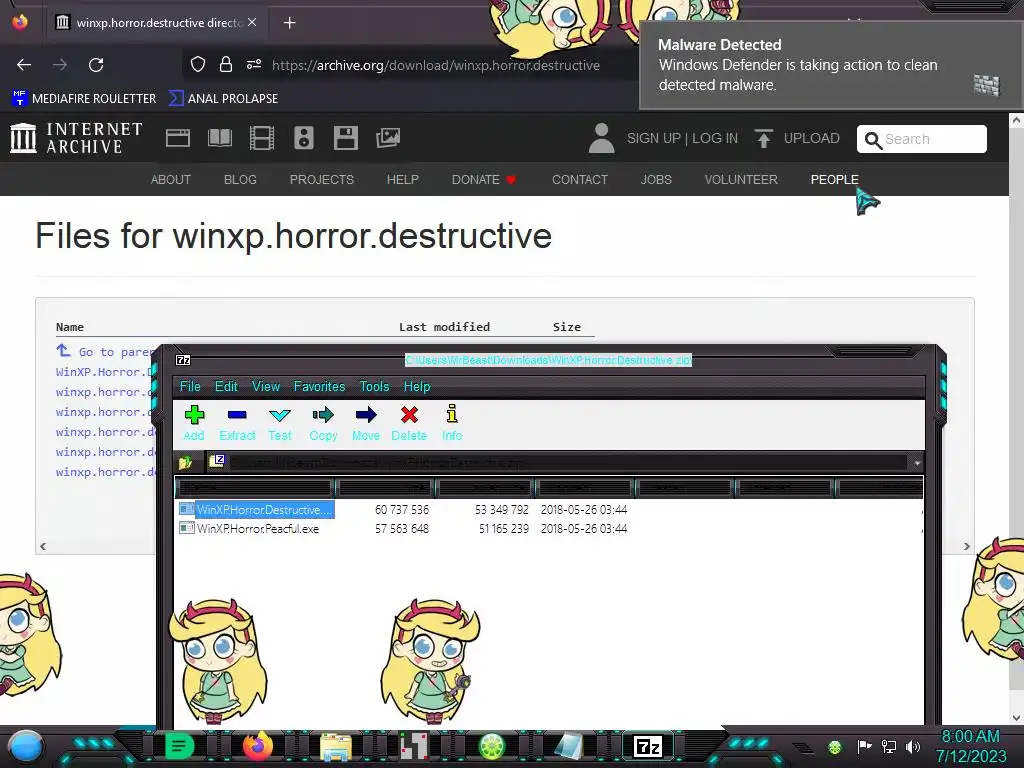The image size is (1024, 768).
Task: Click the SIGN UP link
Action: [x=654, y=138]
